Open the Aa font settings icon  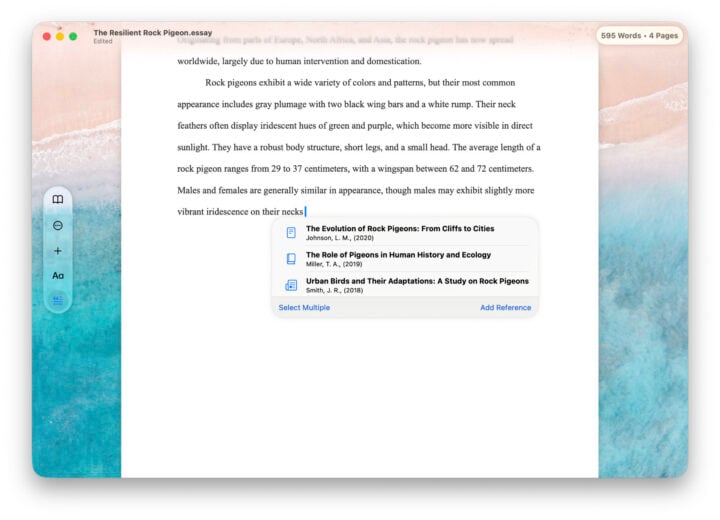(58, 276)
